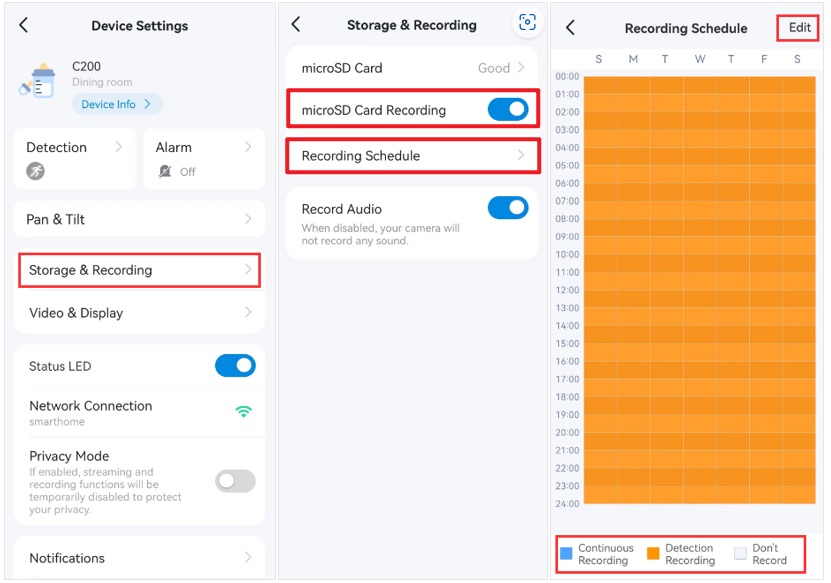Tap the scan icon in Storage header
Image resolution: width=831 pixels, height=583 pixels.
click(x=527, y=24)
